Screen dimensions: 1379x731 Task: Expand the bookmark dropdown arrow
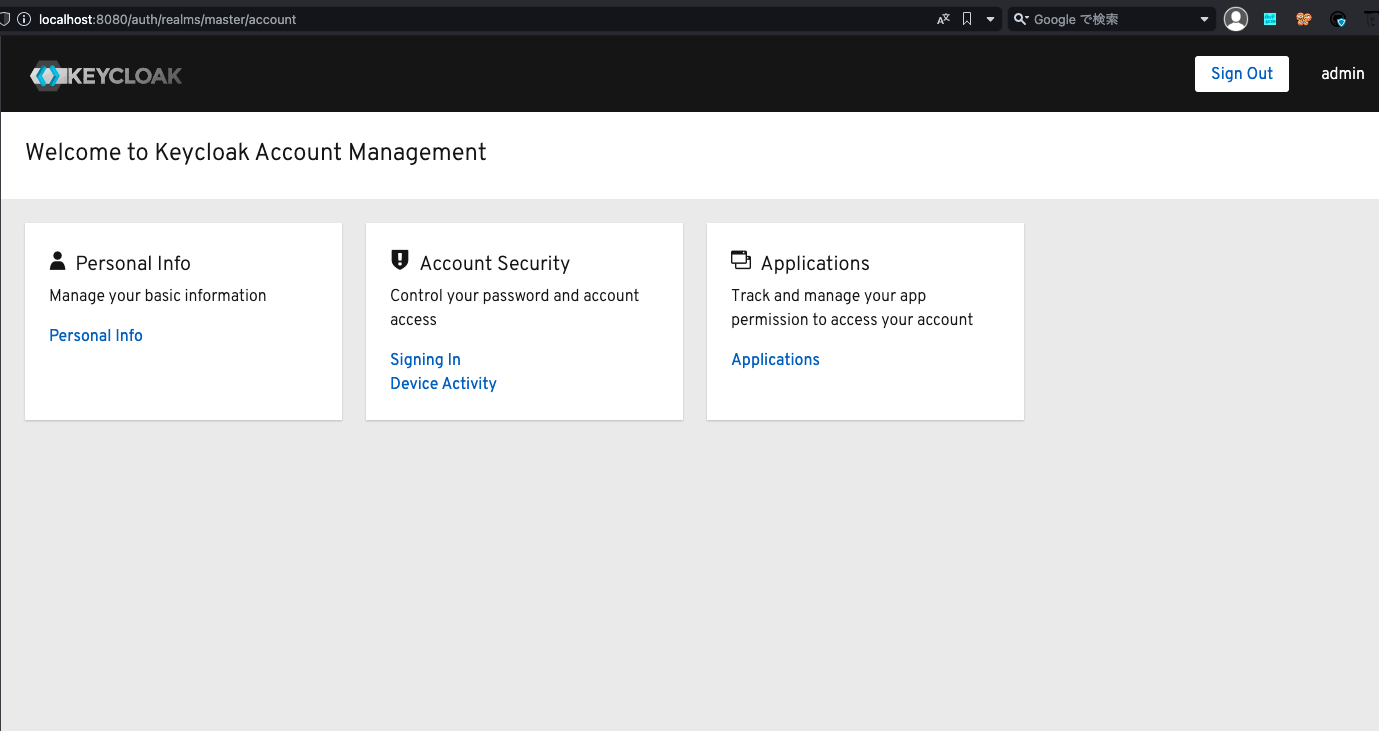[x=990, y=19]
